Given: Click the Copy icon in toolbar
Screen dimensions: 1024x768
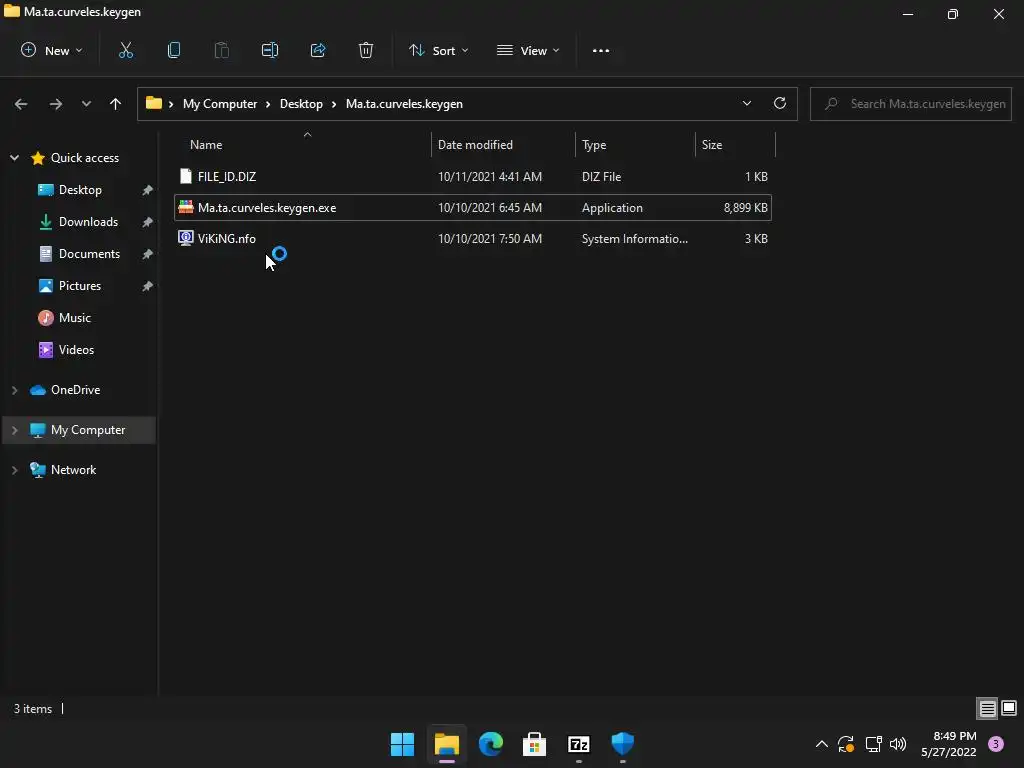Looking at the screenshot, I should pyautogui.click(x=174, y=50).
